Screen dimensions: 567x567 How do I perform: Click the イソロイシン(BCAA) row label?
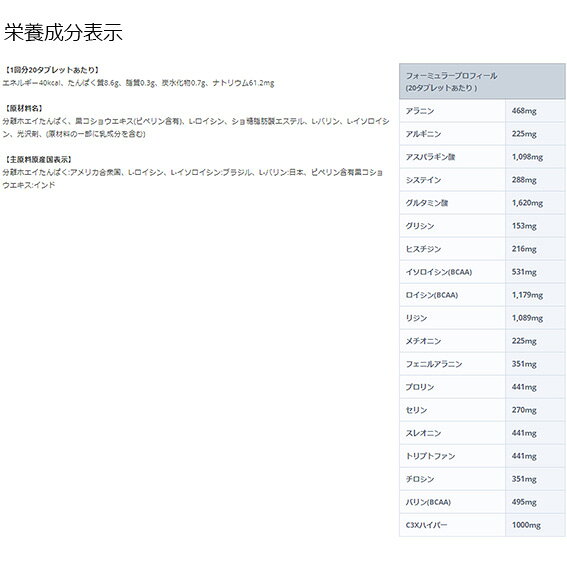[439, 272]
